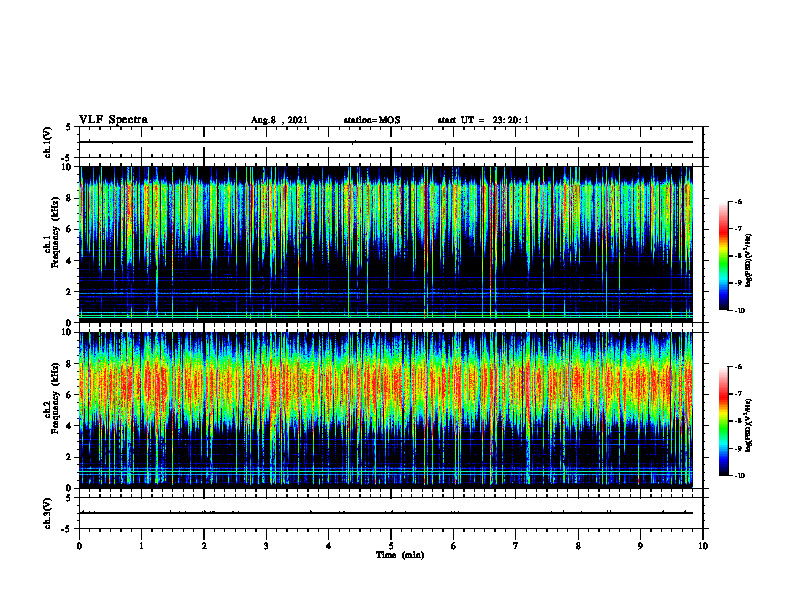Image resolution: width=792 pixels, height=612 pixels.
Task: Click time axis tick label "1"
Action: point(141,546)
